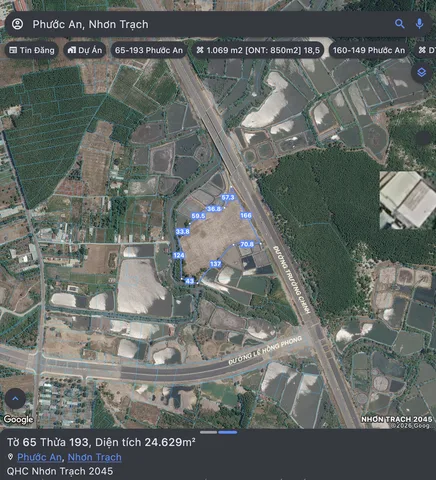
Task: Click the location pin icon beside Phước An
Action: 10,457
